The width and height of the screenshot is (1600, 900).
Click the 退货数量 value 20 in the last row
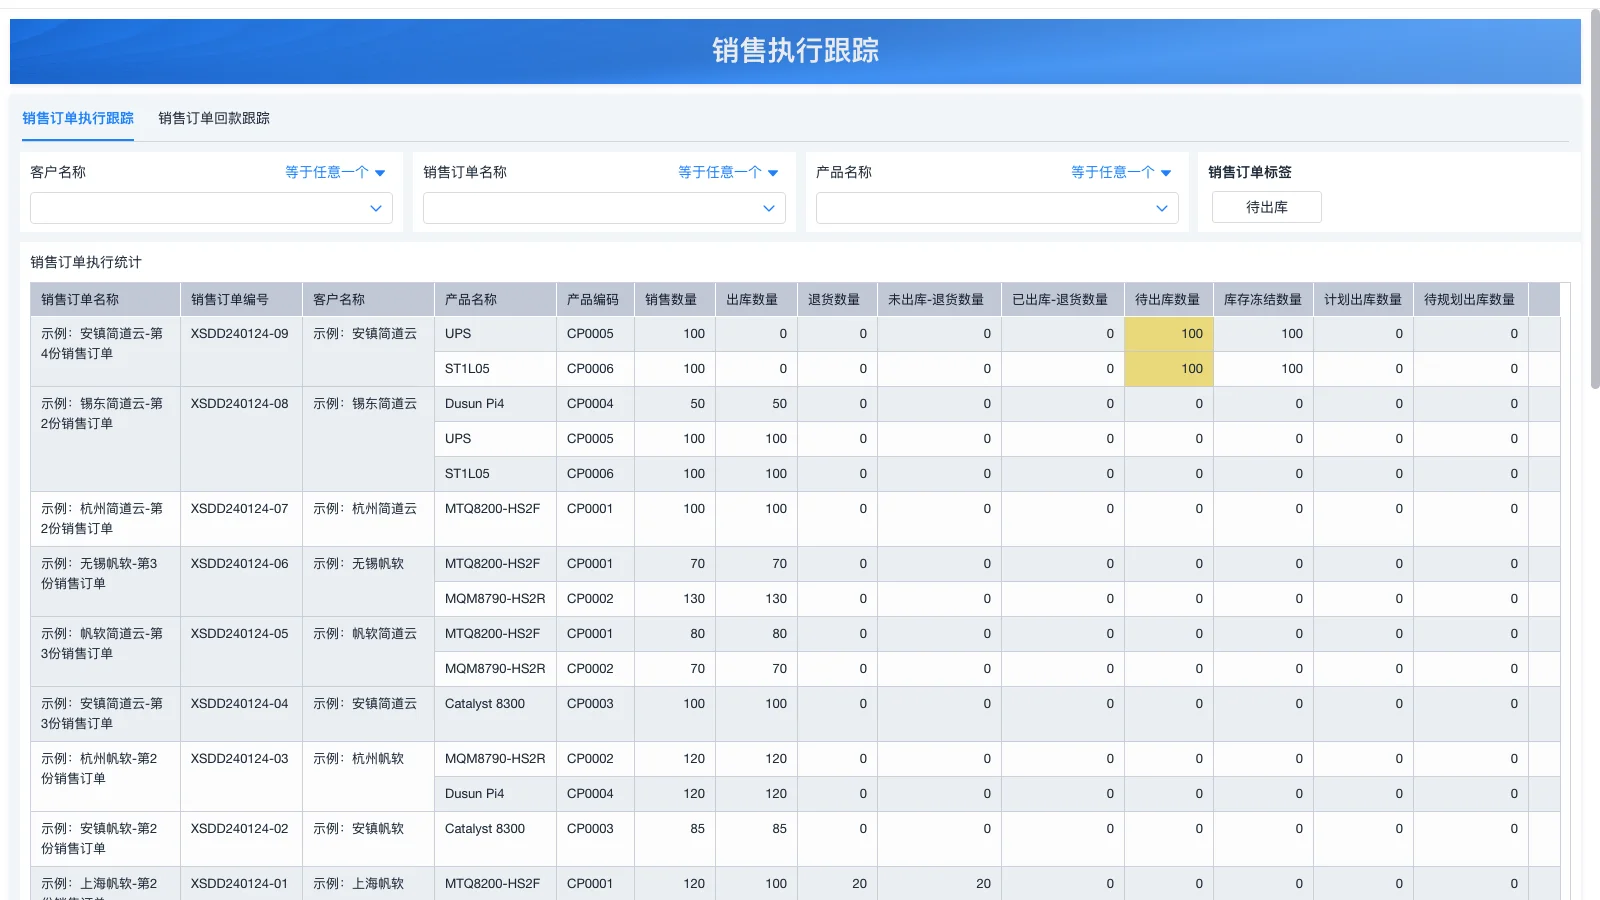tap(856, 883)
